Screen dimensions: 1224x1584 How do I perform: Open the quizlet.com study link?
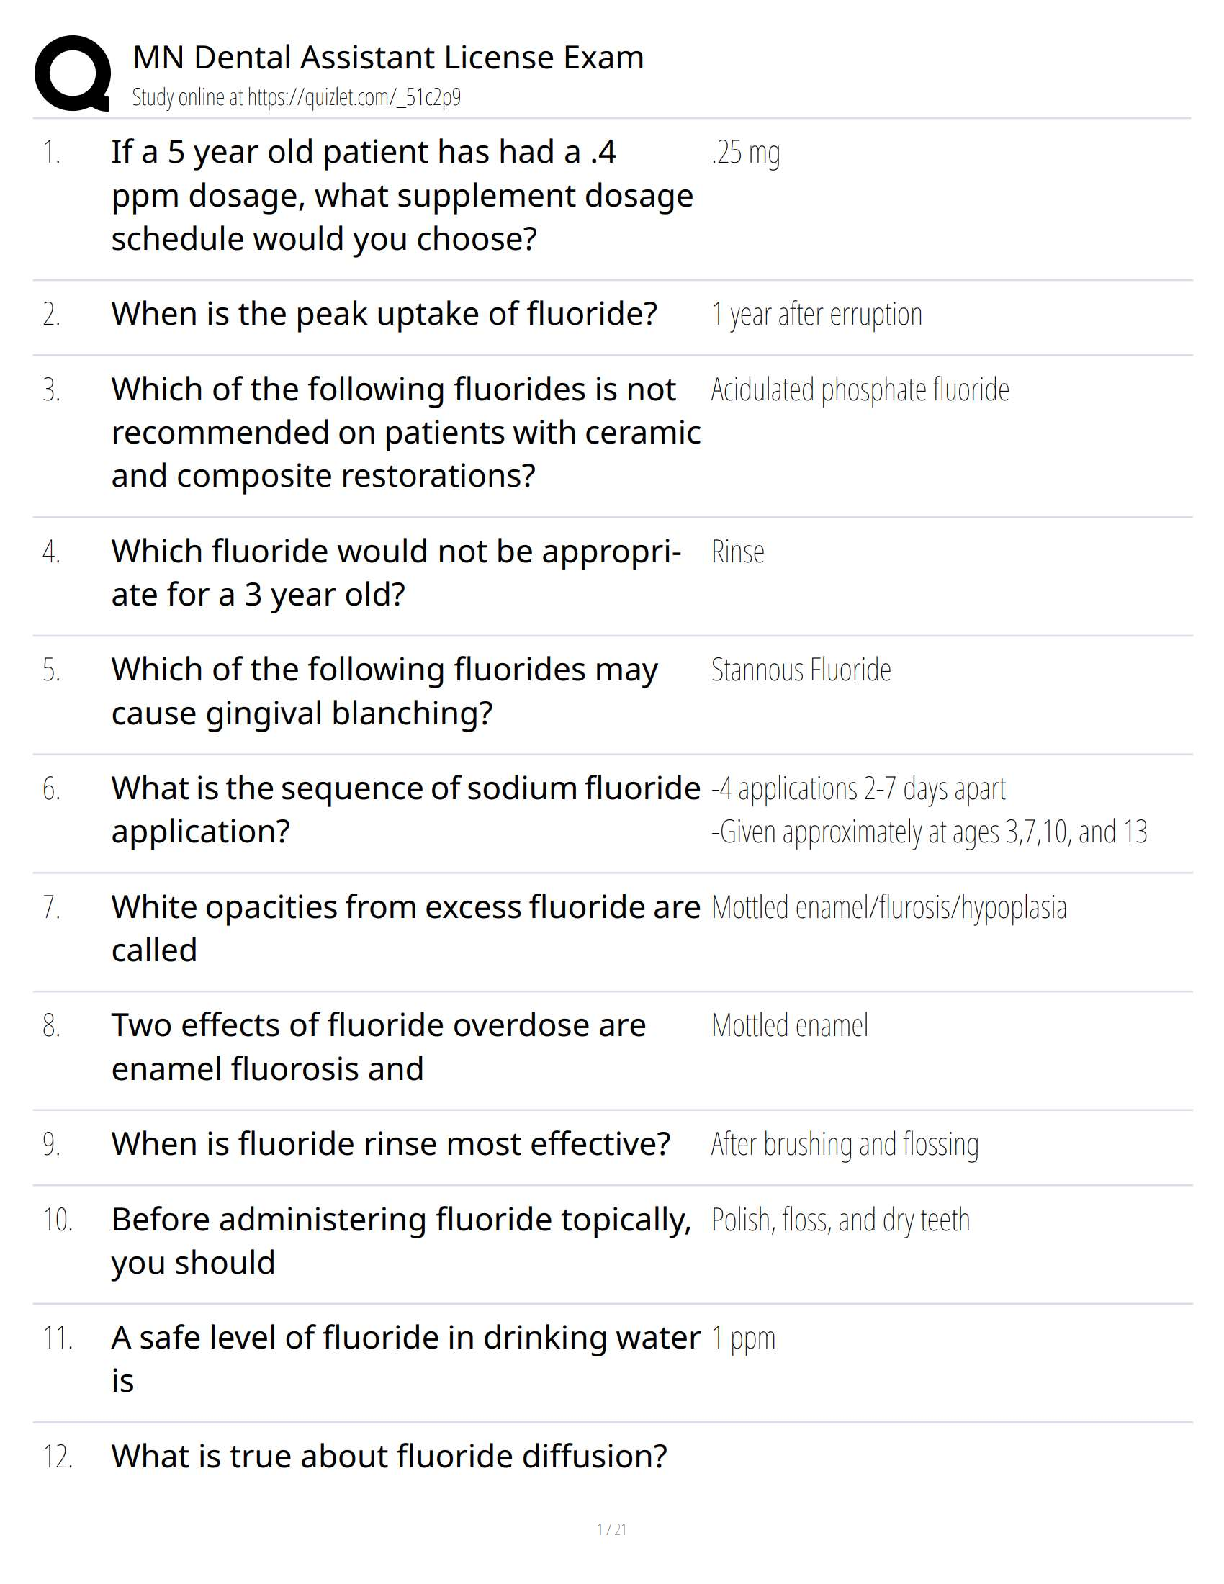point(296,97)
